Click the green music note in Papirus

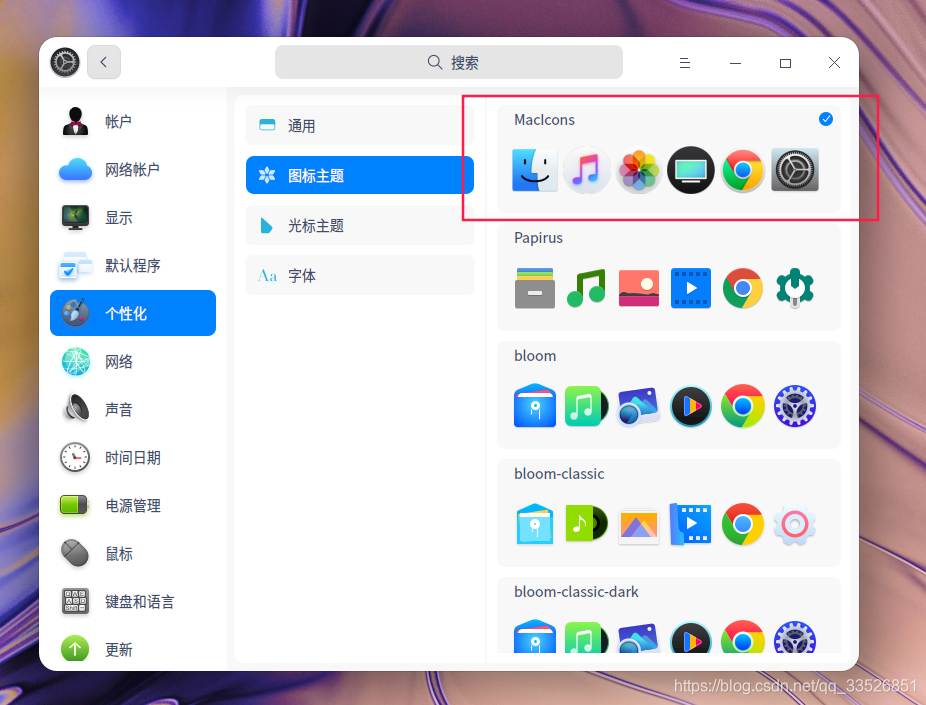586,288
